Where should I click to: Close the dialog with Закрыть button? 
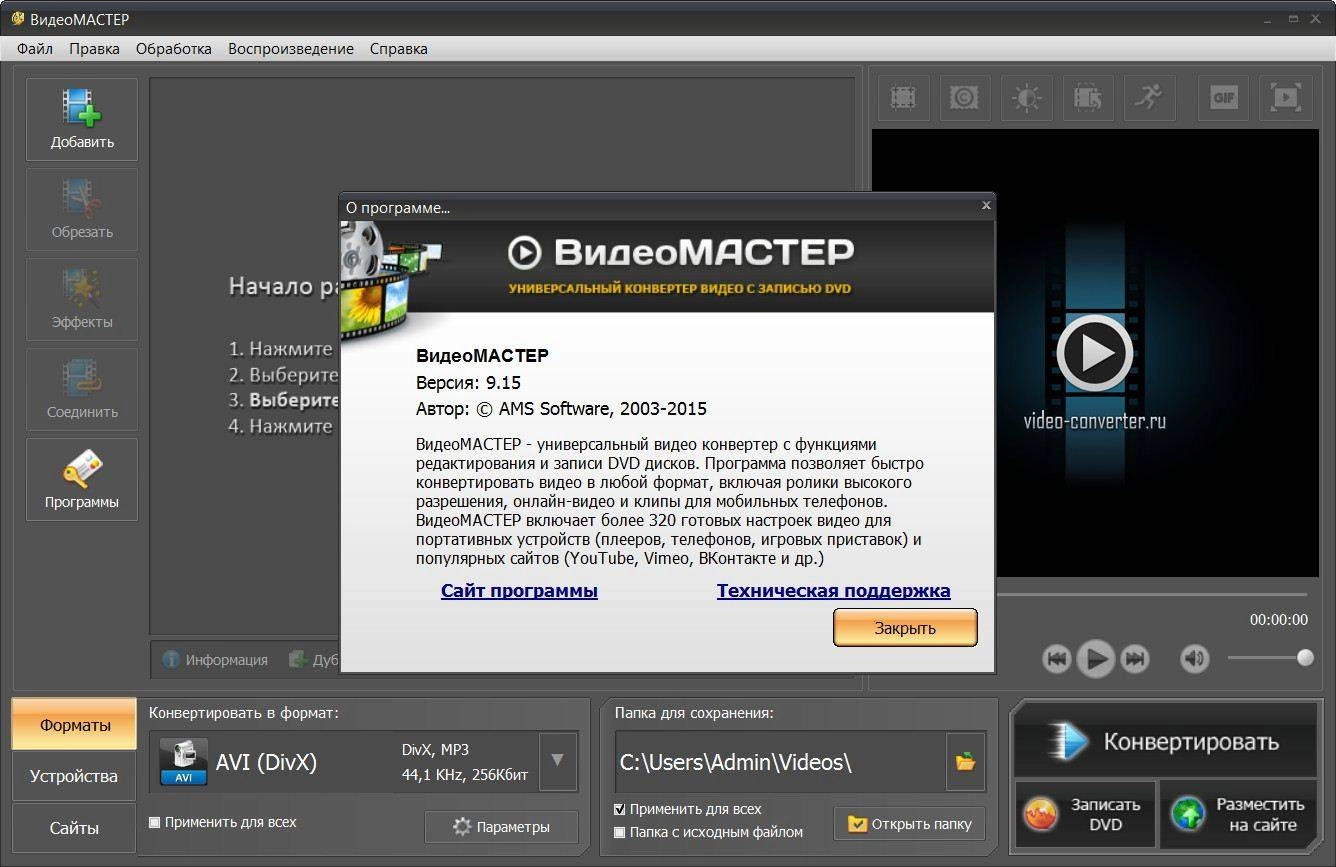pyautogui.click(x=905, y=628)
